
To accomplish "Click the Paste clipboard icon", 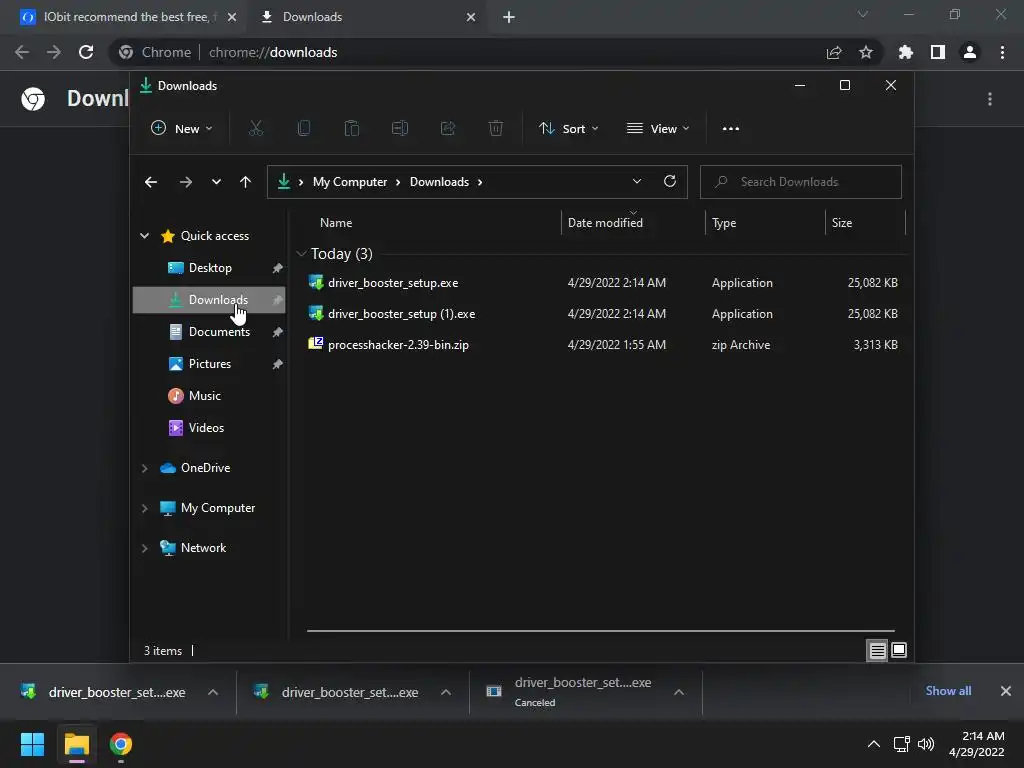I will click(351, 129).
